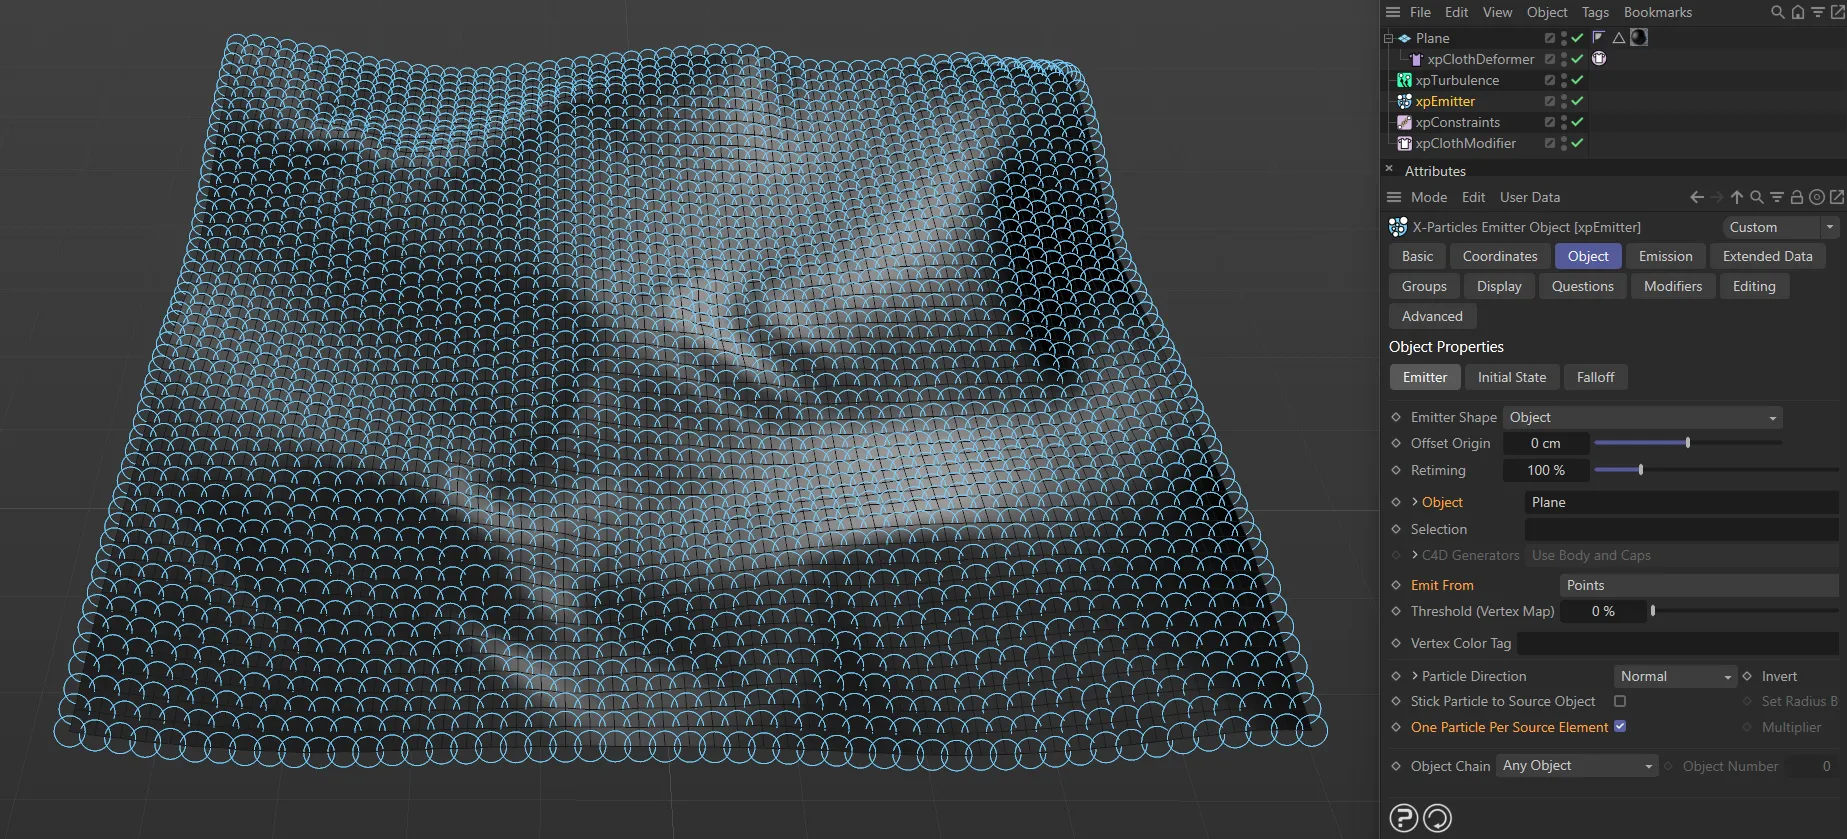Enable Stick Particle to Source Object checkbox
Image resolution: width=1847 pixels, height=839 pixels.
point(1620,701)
